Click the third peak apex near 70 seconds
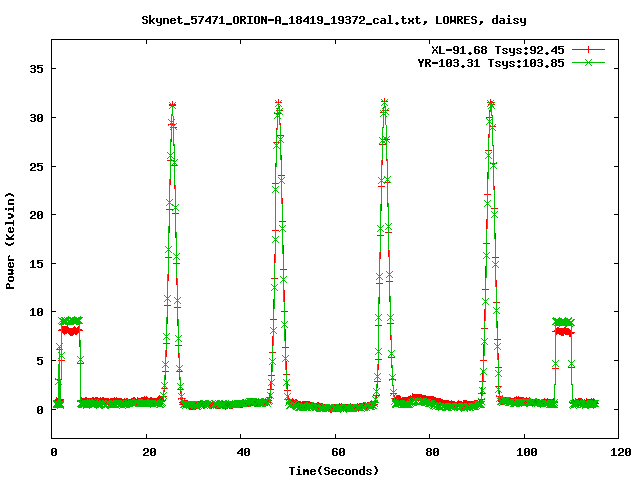This screenshot has height=480, width=640. tap(384, 102)
